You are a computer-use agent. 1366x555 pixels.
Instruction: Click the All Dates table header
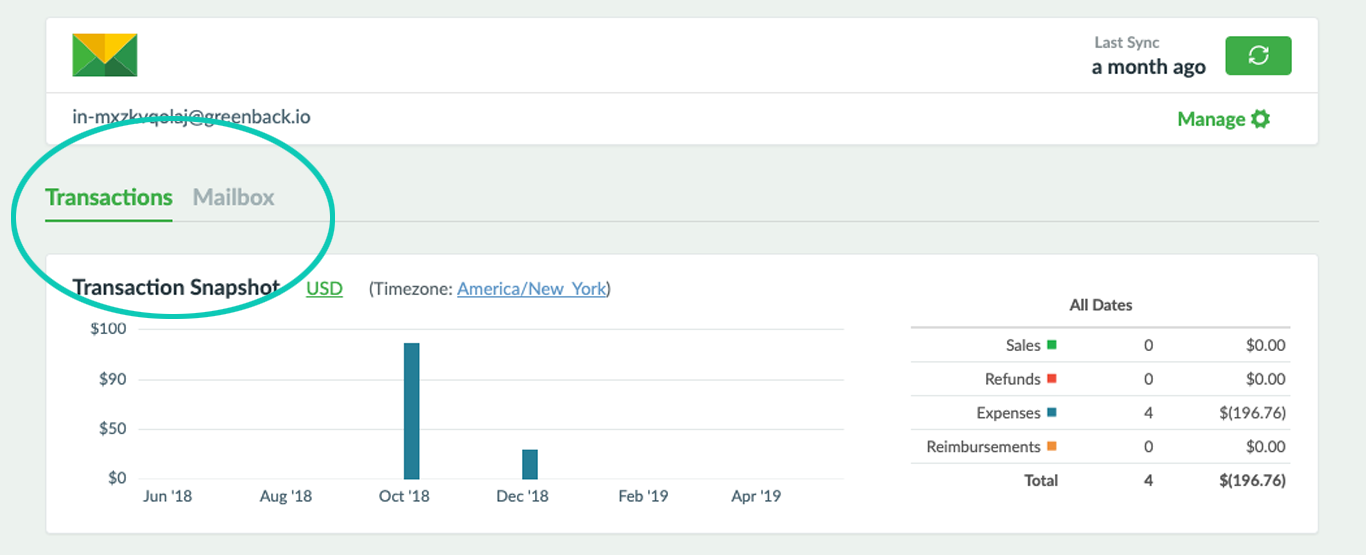point(1100,305)
